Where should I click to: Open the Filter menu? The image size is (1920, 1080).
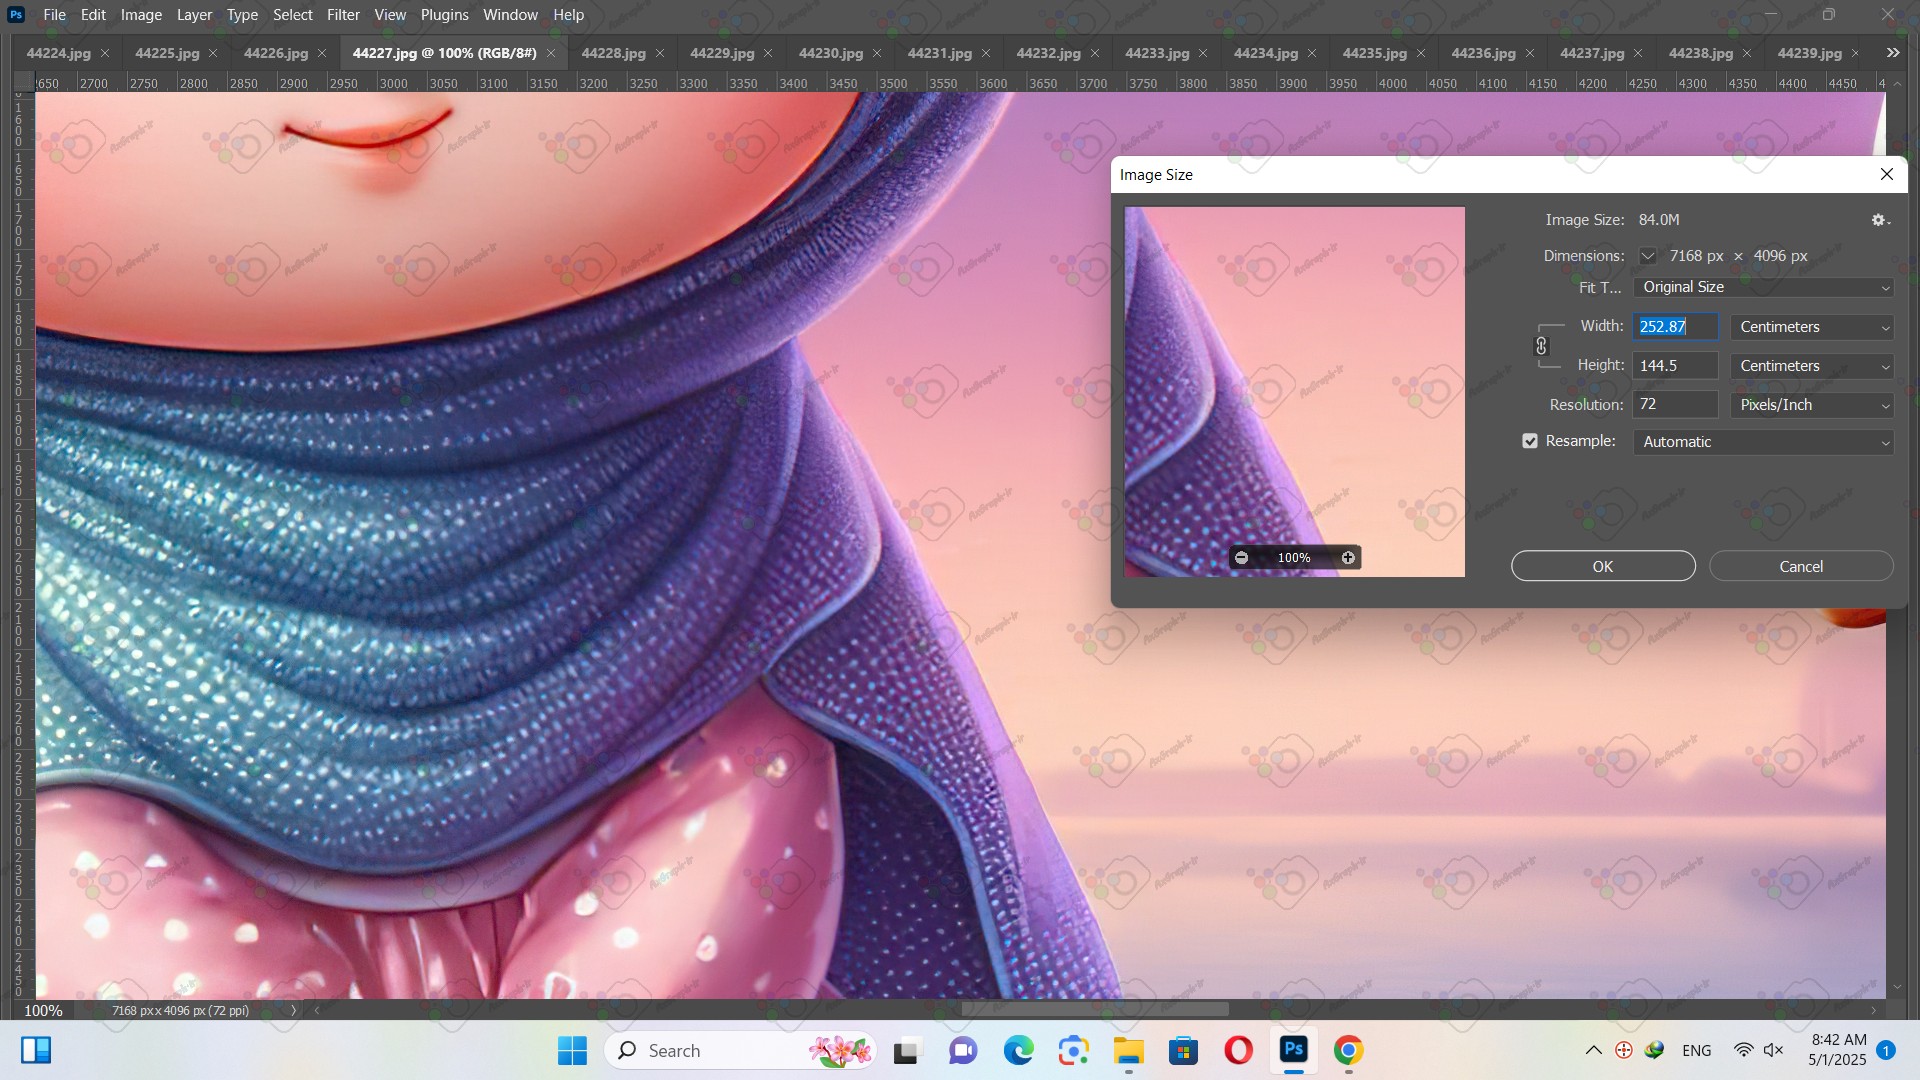point(343,15)
